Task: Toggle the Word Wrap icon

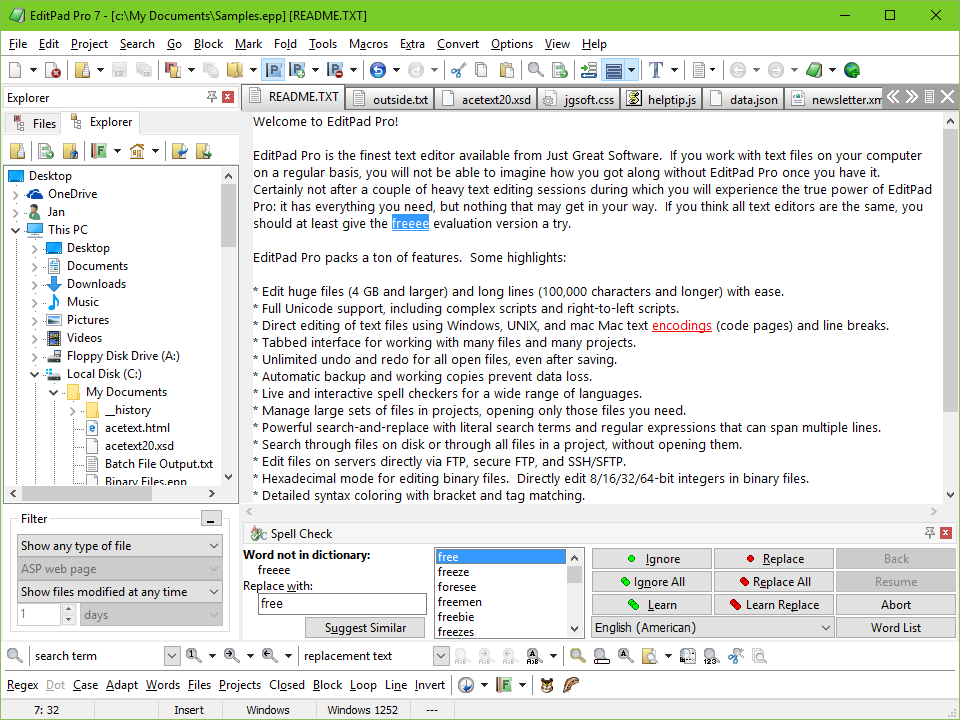Action: (x=613, y=70)
